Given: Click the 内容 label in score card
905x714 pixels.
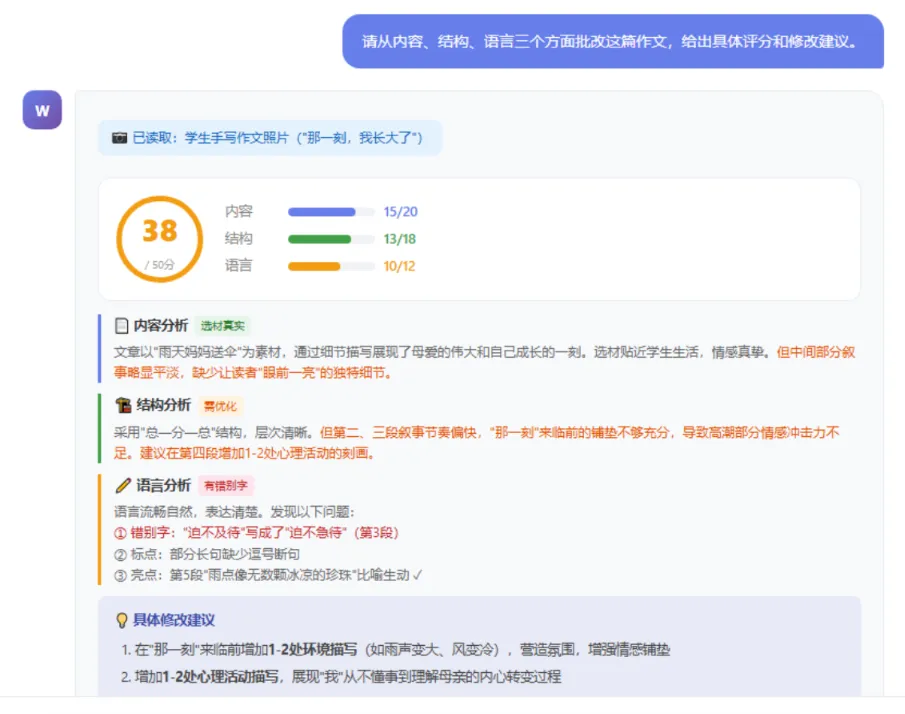Looking at the screenshot, I should 239,211.
